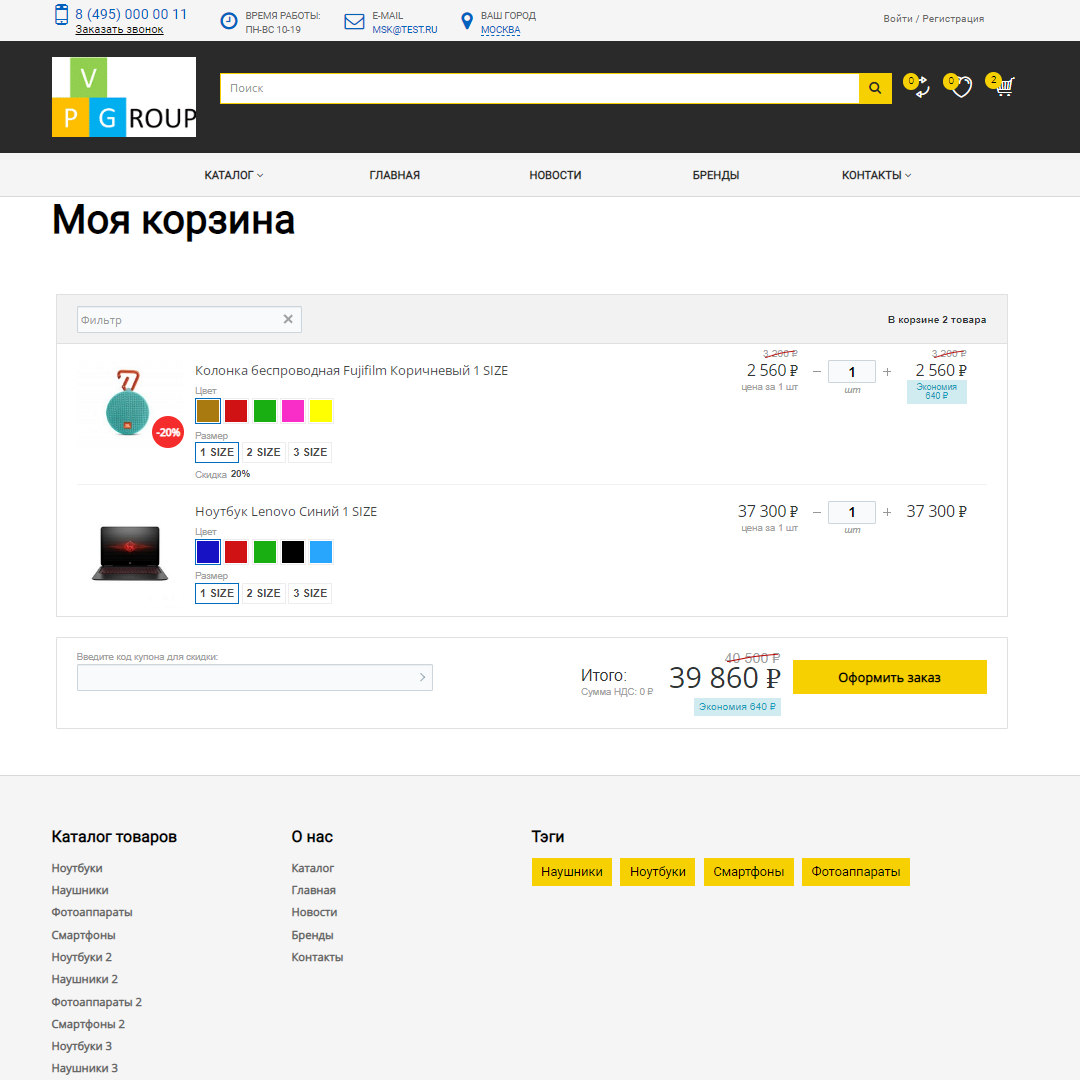Increase Fujifilm speaker quantity with plus
This screenshot has height=1080, width=1080.
tap(887, 372)
